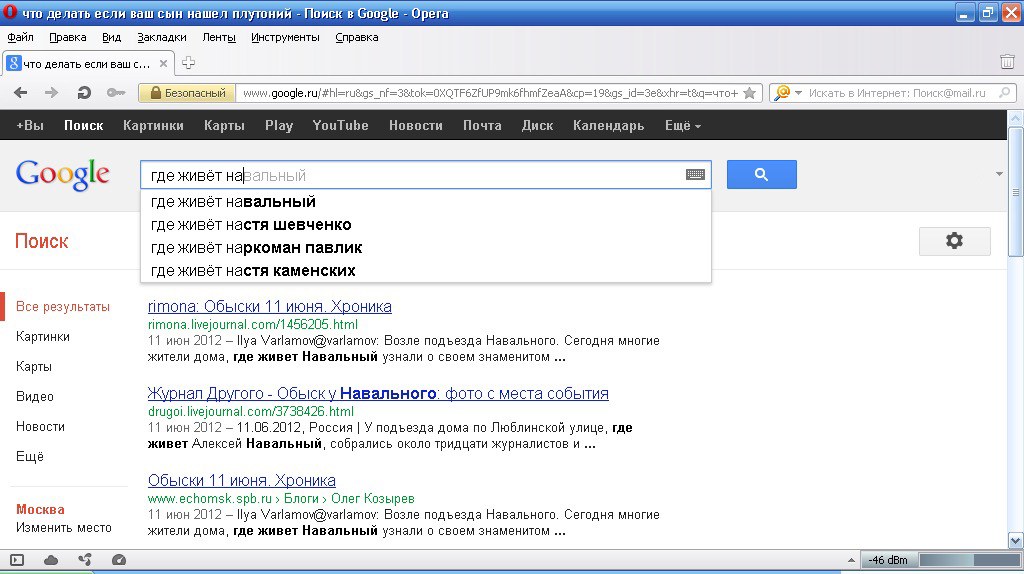Click the blue search magnifier button
Viewport: 1024px width, 574px height.
pos(761,174)
